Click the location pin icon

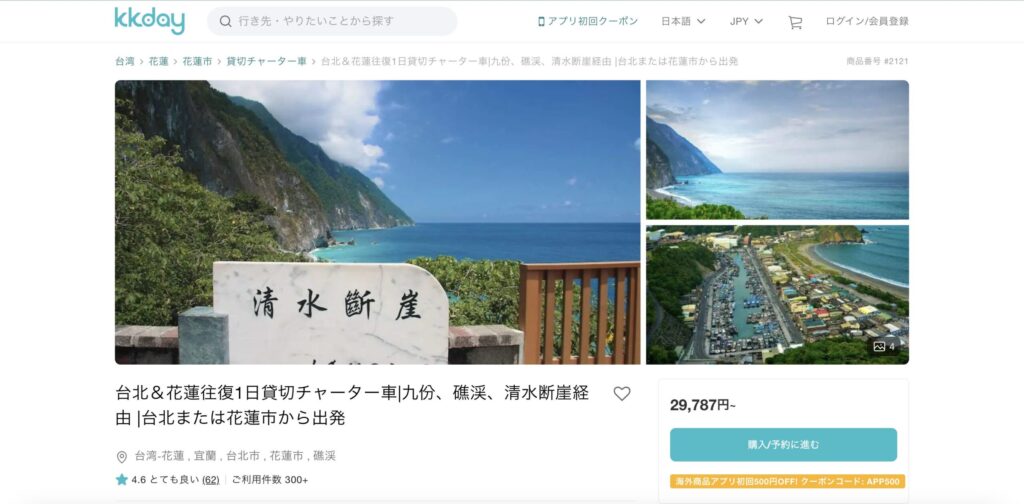click(x=121, y=456)
